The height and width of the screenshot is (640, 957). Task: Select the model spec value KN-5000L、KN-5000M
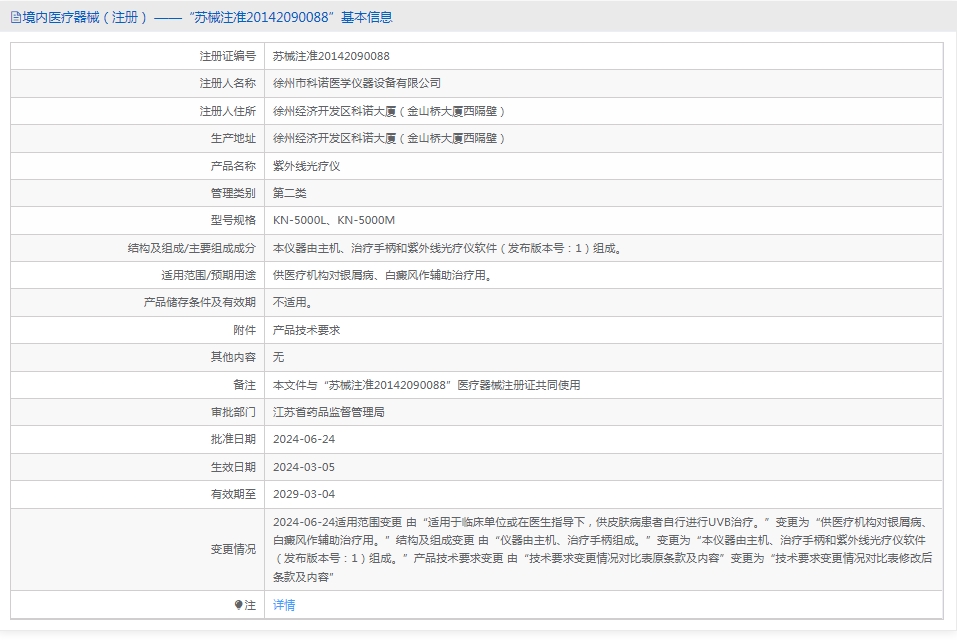(x=334, y=220)
